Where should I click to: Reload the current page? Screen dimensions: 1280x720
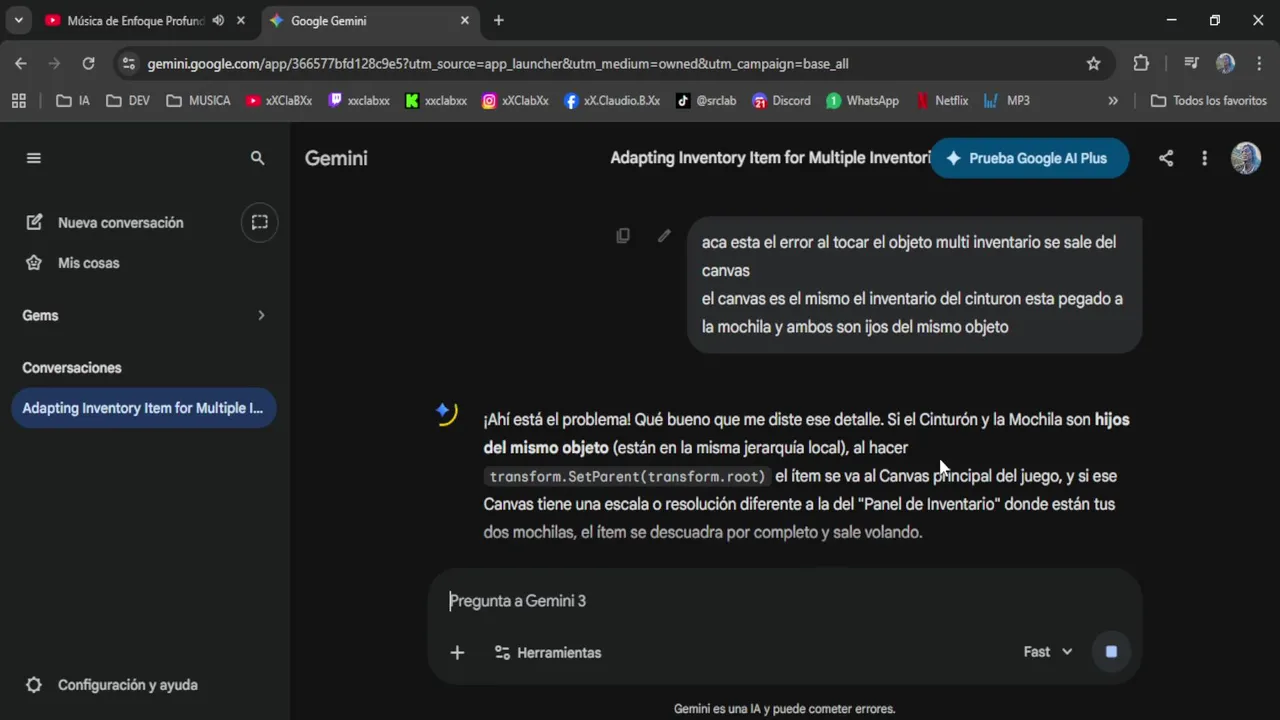pos(88,63)
